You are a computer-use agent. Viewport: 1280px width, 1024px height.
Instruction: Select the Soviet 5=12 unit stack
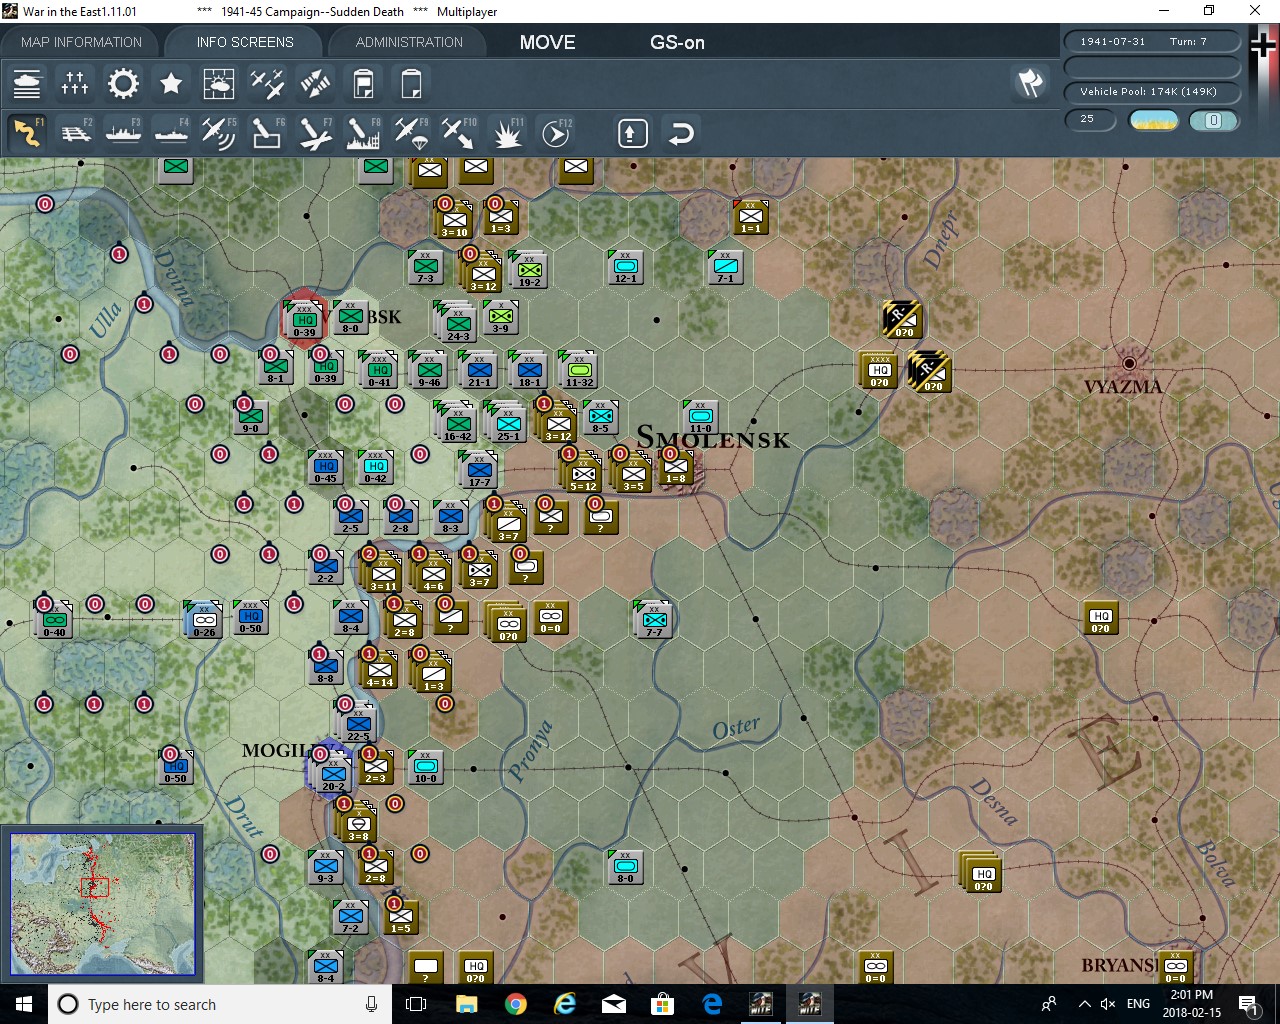583,473
